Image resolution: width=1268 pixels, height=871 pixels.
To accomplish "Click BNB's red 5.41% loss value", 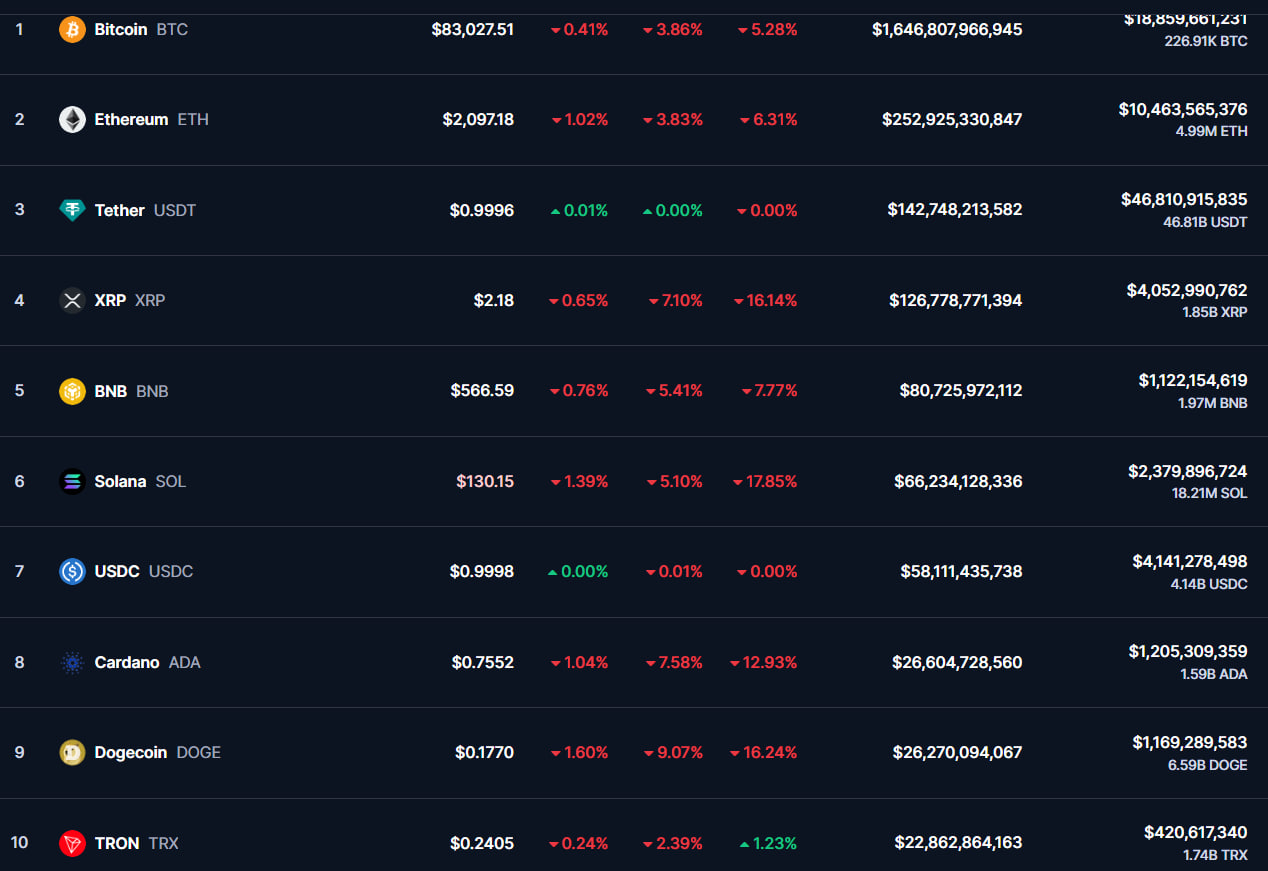I will pyautogui.click(x=674, y=391).
